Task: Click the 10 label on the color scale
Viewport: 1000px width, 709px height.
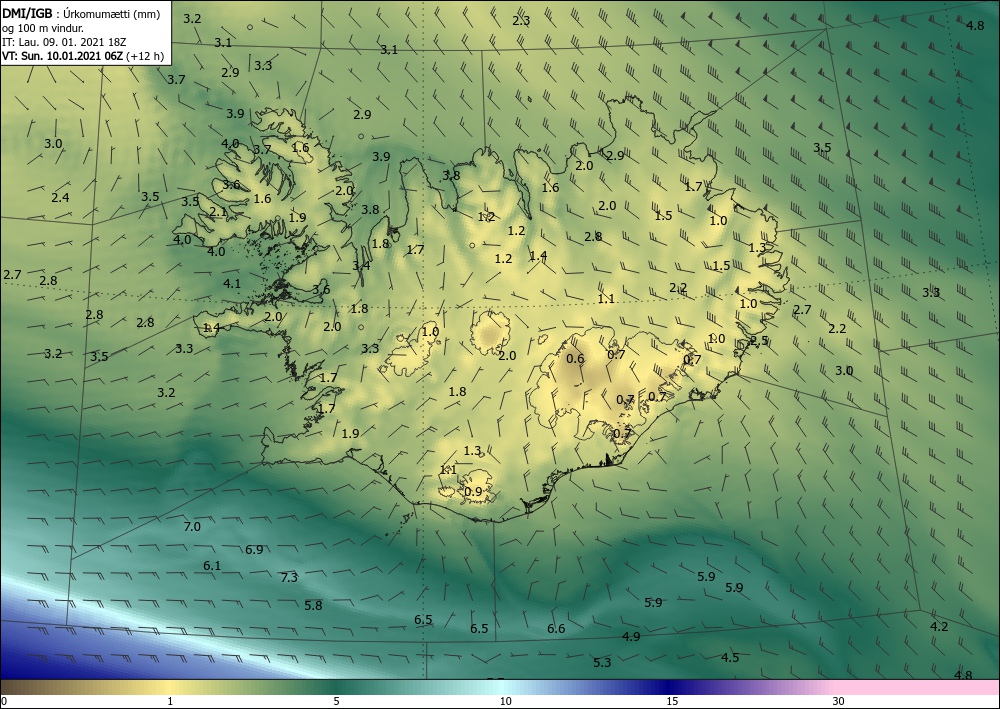Action: coord(505,701)
